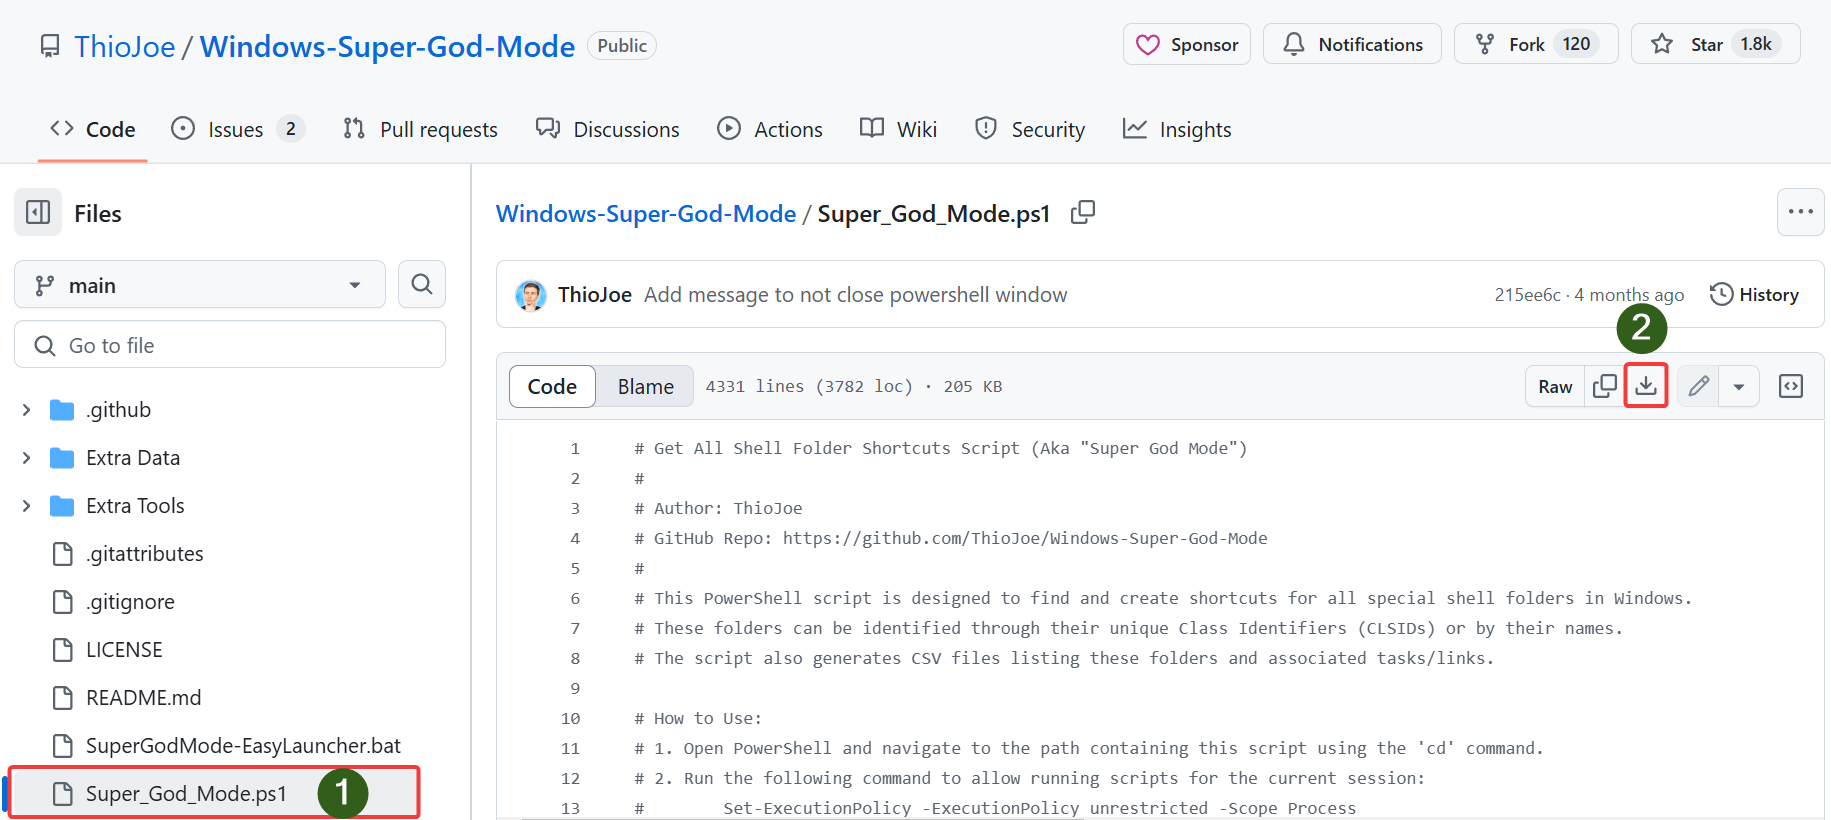Switch to the Code tab

(93, 129)
